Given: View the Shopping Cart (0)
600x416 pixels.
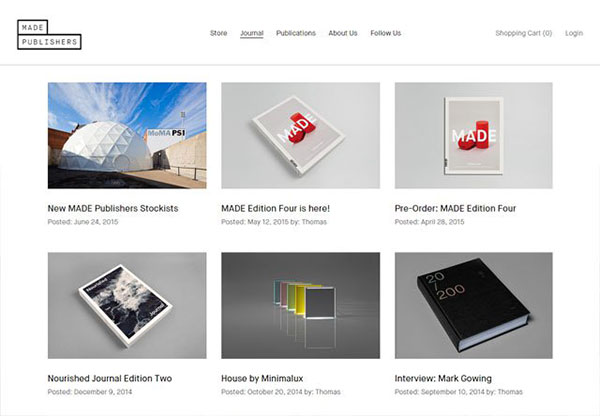Looking at the screenshot, I should point(524,33).
